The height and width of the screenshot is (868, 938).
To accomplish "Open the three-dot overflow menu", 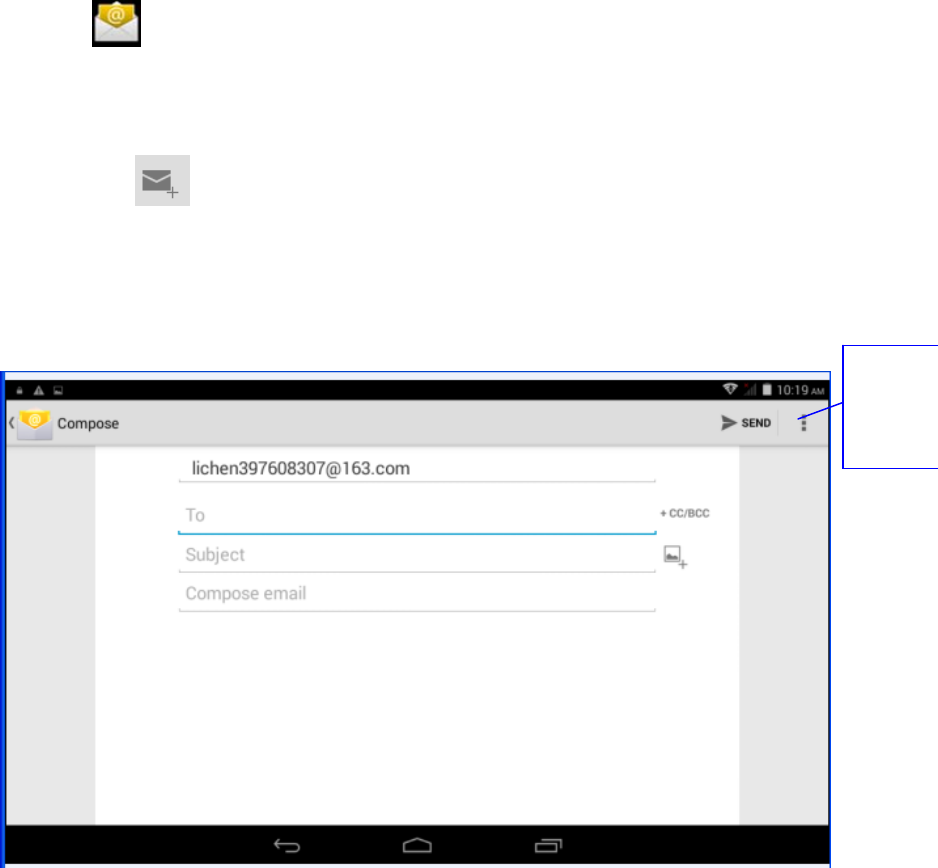I will pyautogui.click(x=803, y=423).
